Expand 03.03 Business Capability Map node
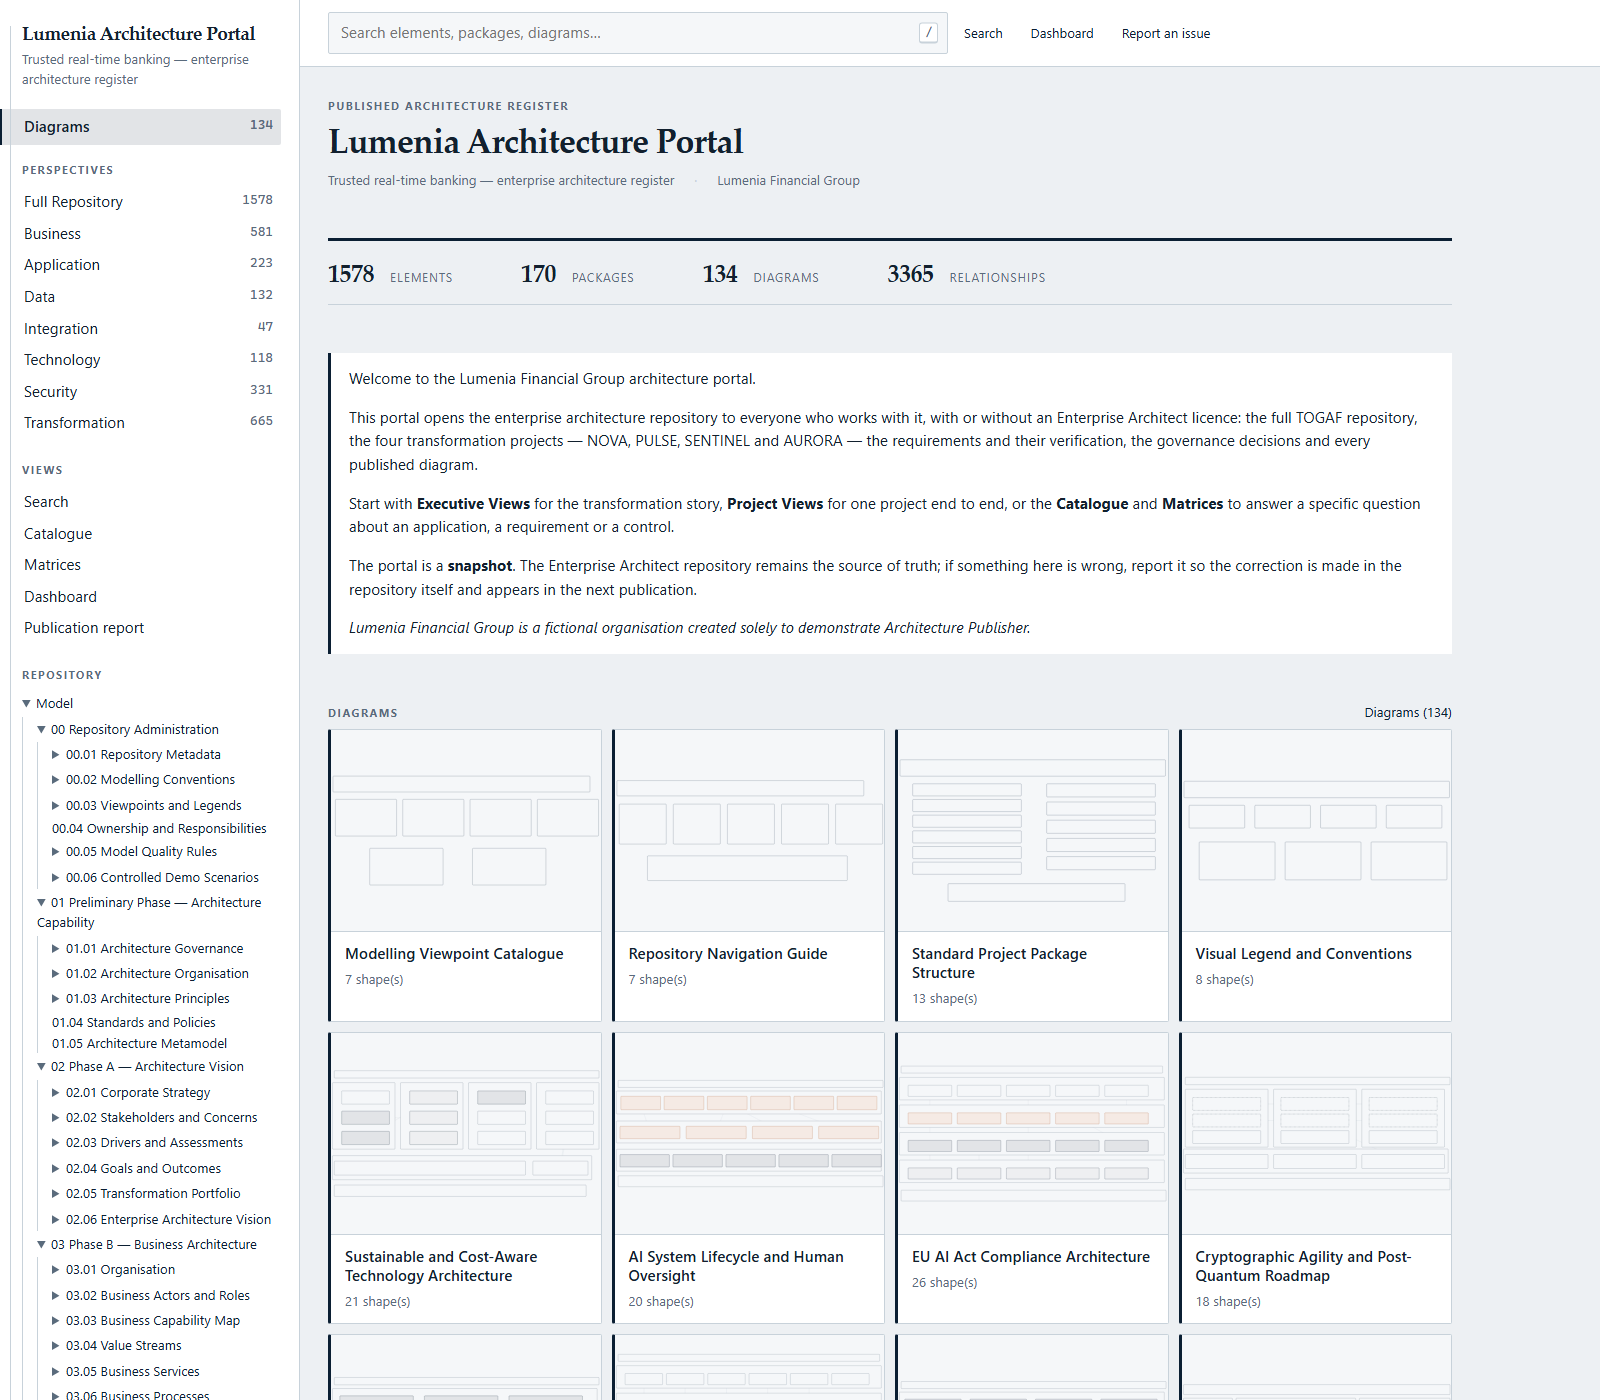The width and height of the screenshot is (1600, 1400). click(56, 1320)
